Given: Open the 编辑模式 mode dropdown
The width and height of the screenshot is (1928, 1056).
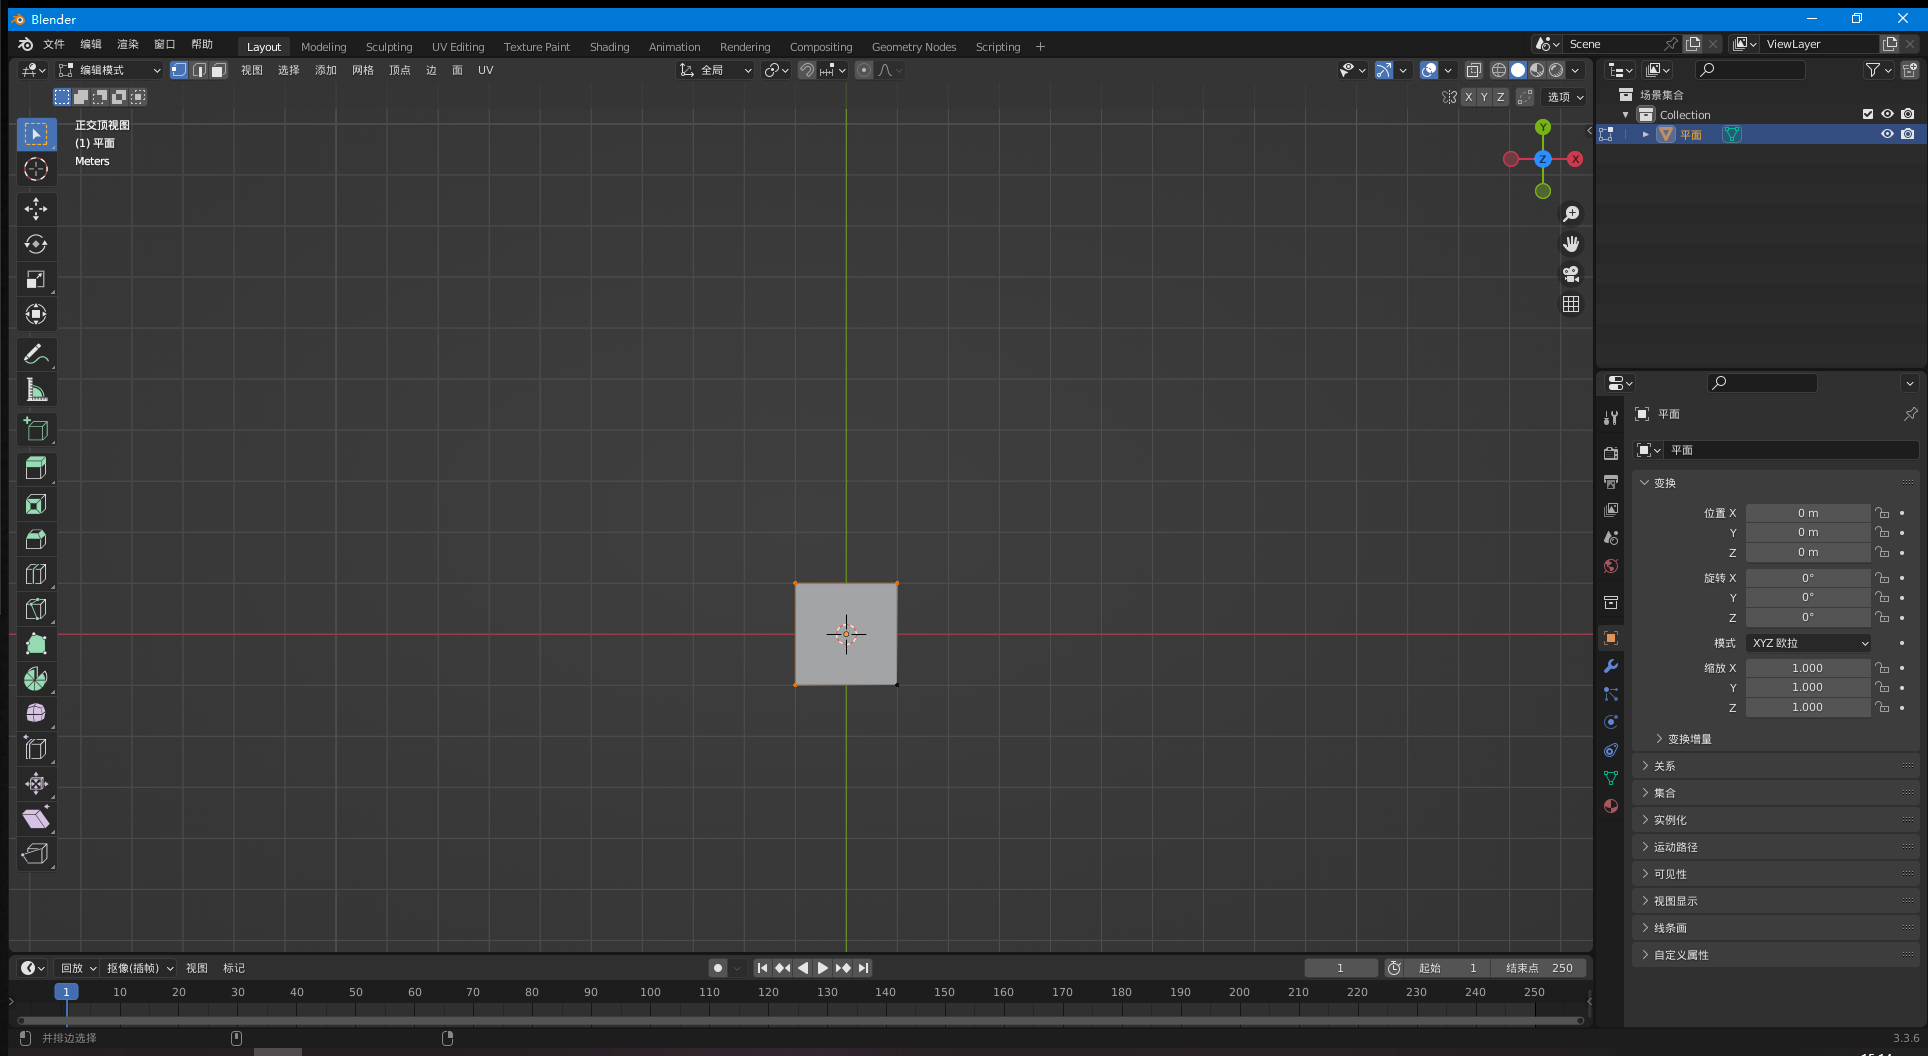Looking at the screenshot, I should pos(109,70).
